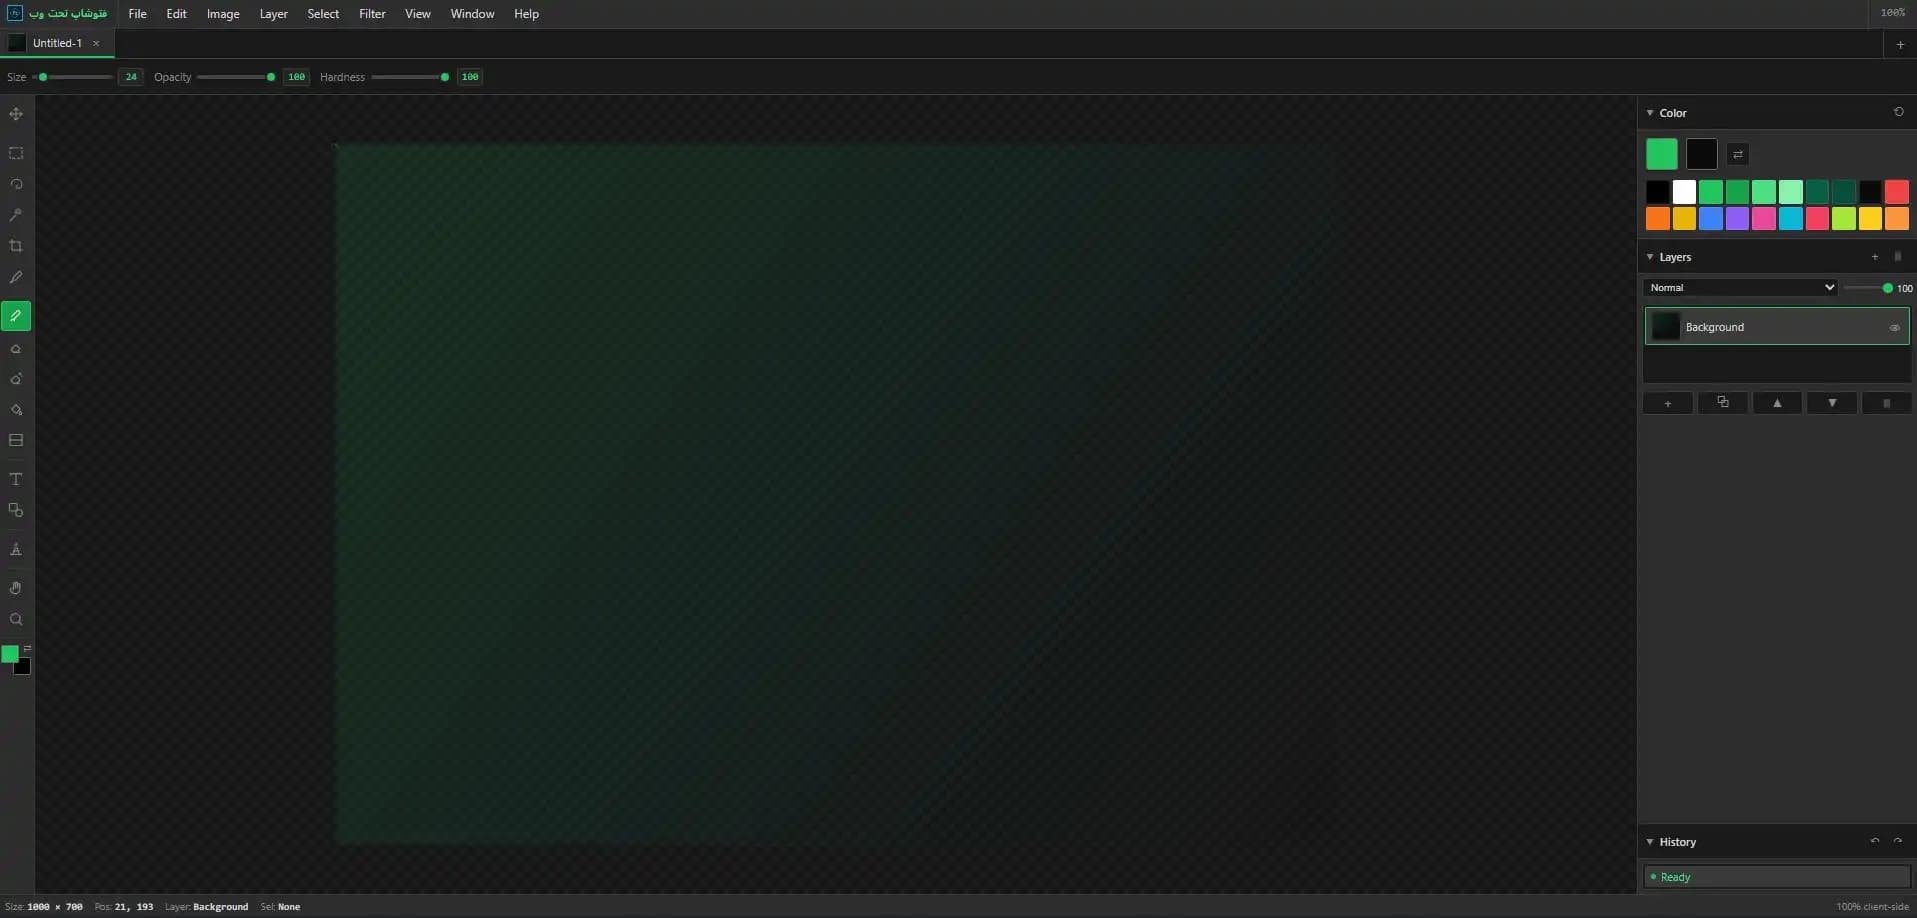Click the redo arrow in History header
The image size is (1917, 918).
click(x=1898, y=841)
